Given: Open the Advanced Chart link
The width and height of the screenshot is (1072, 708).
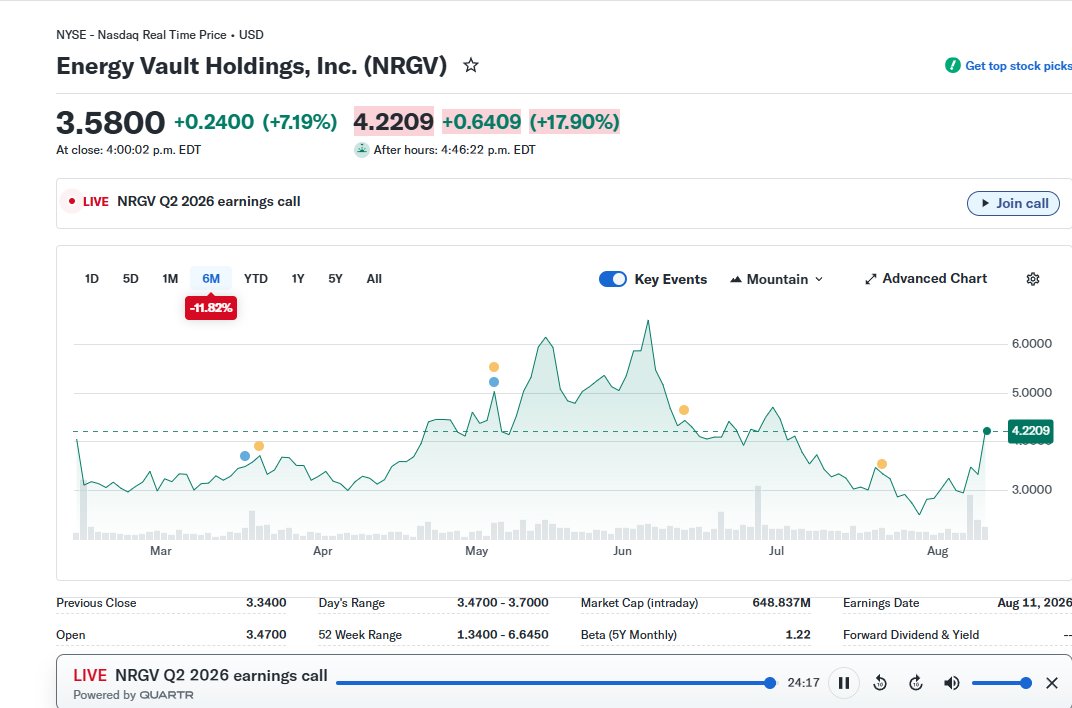Looking at the screenshot, I should coord(926,279).
